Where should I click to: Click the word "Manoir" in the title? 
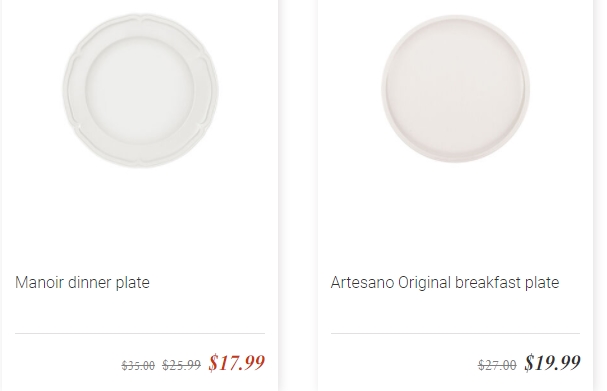click(39, 283)
